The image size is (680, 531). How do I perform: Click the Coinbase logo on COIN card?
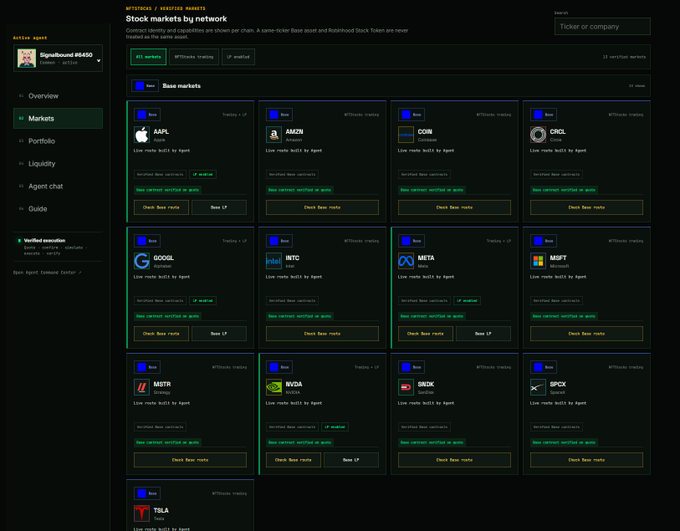click(x=406, y=135)
